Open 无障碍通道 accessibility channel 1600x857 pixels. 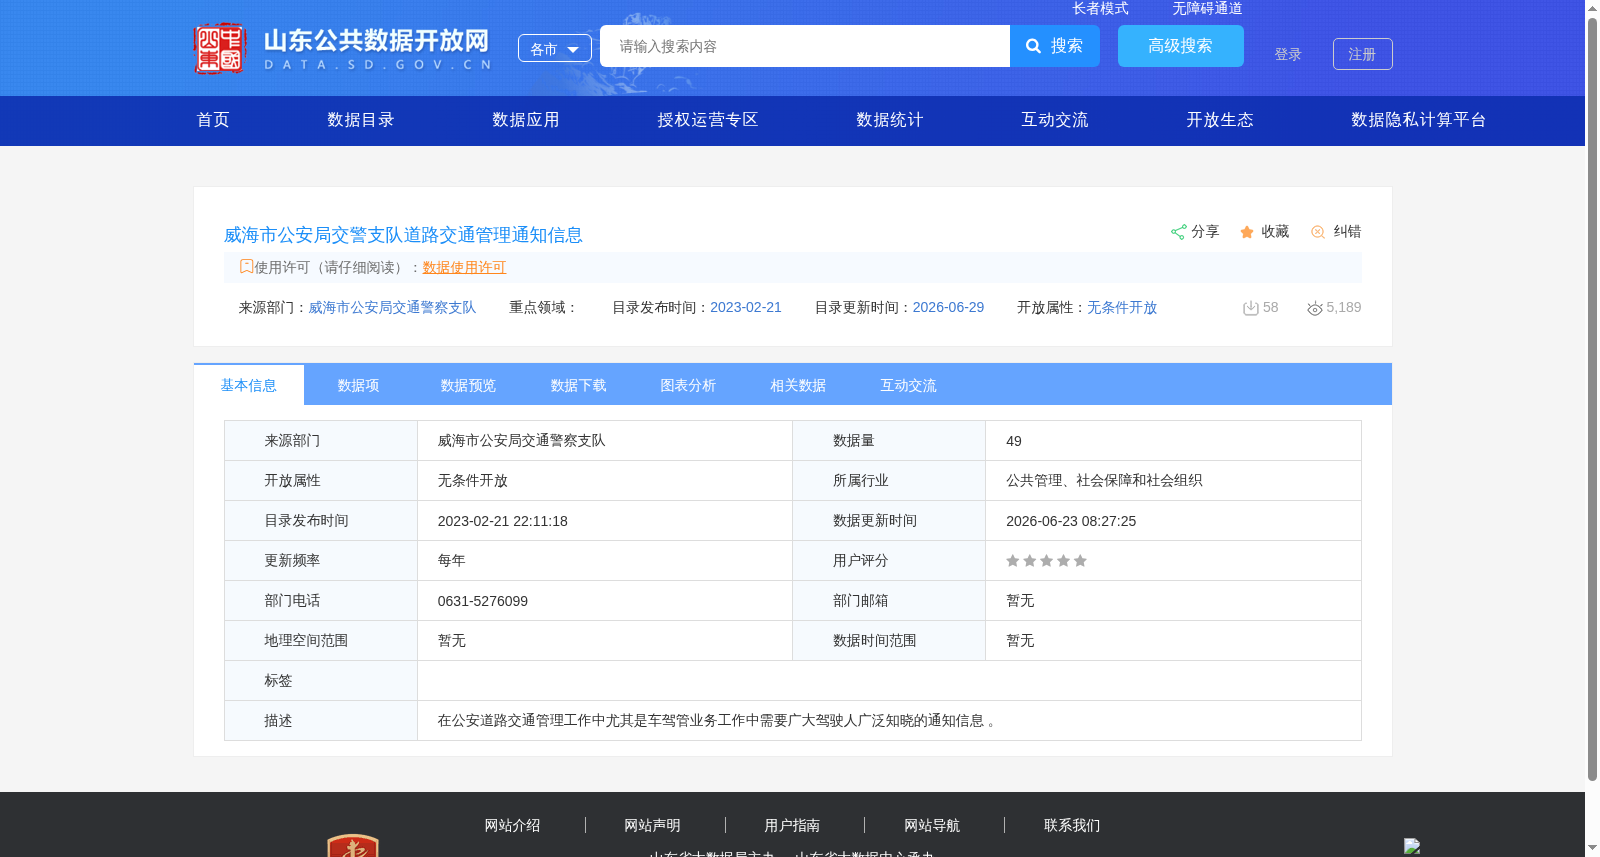click(x=1208, y=9)
